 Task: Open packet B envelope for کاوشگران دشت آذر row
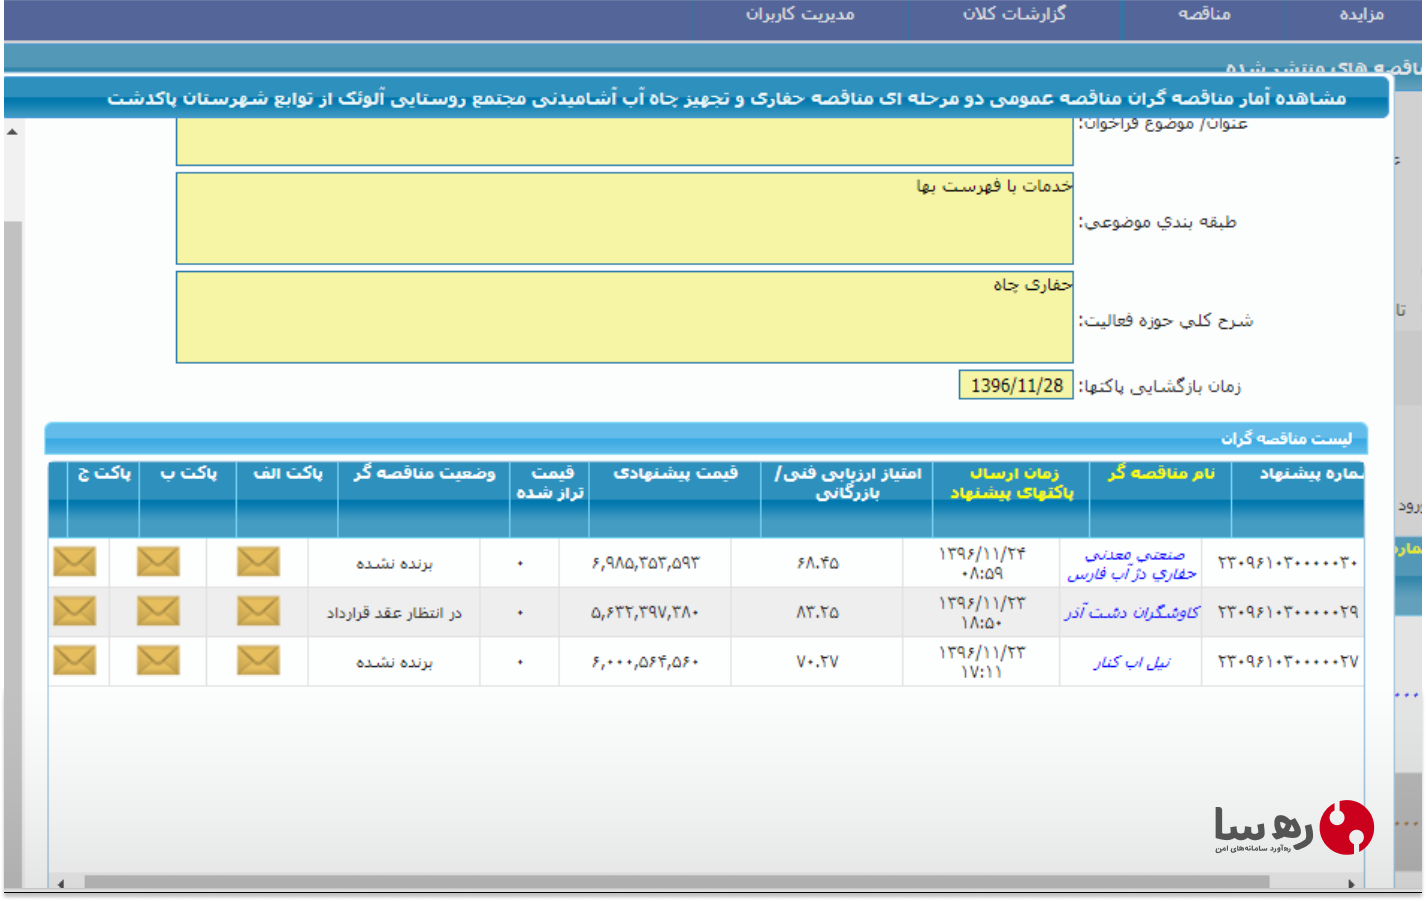point(158,611)
